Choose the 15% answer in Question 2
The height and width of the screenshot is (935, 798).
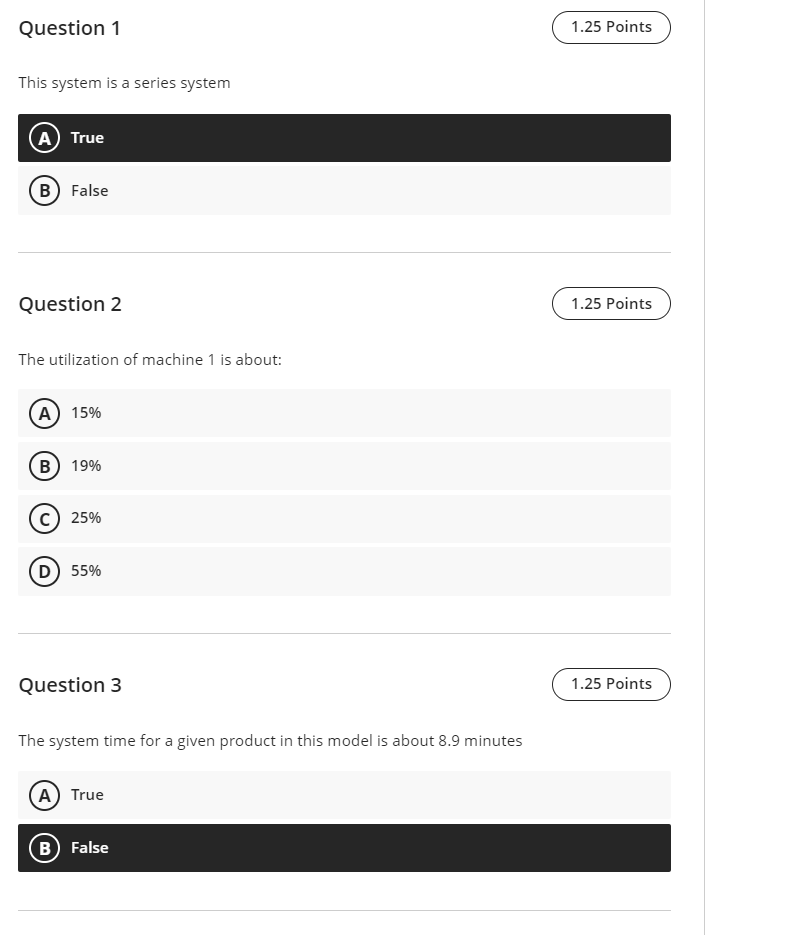pos(344,412)
